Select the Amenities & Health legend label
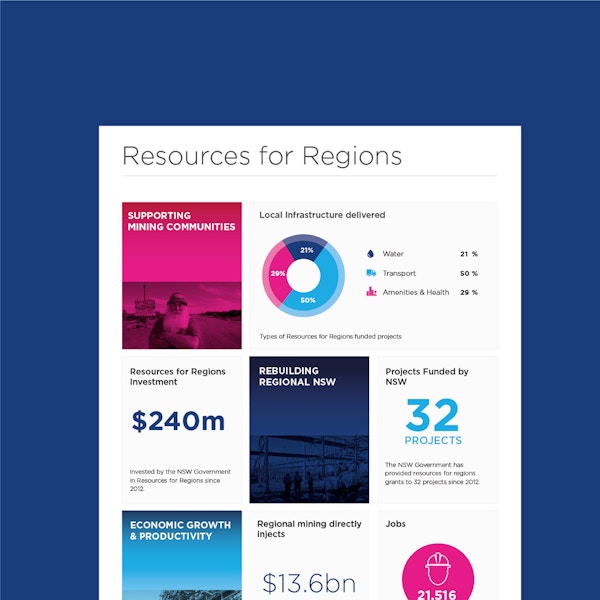 coord(415,292)
